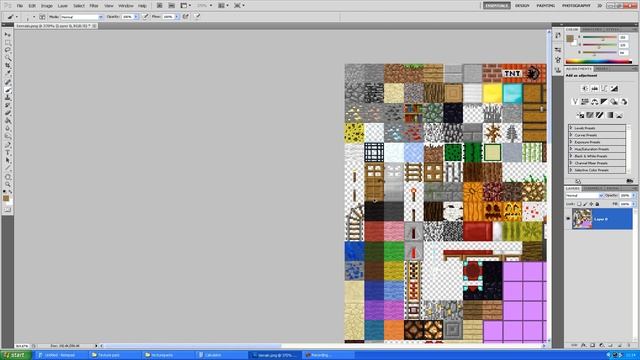Add an Exposure adjustment
640x360 pixels.
pos(614,89)
